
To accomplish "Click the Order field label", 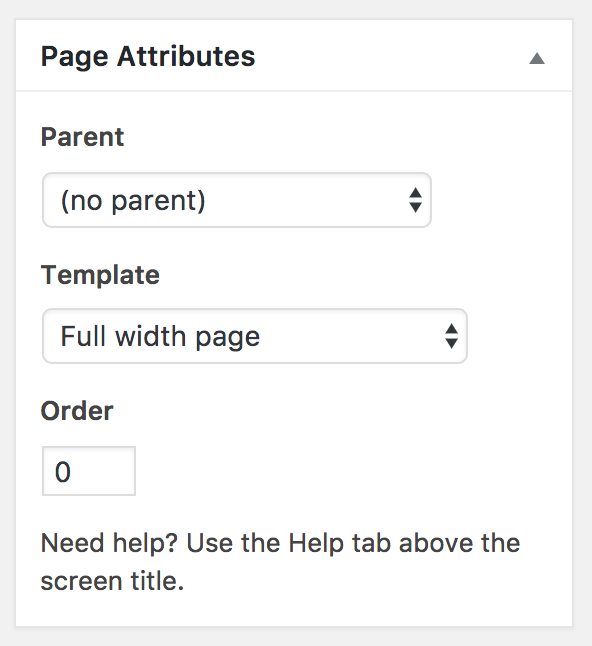I will click(x=77, y=411).
